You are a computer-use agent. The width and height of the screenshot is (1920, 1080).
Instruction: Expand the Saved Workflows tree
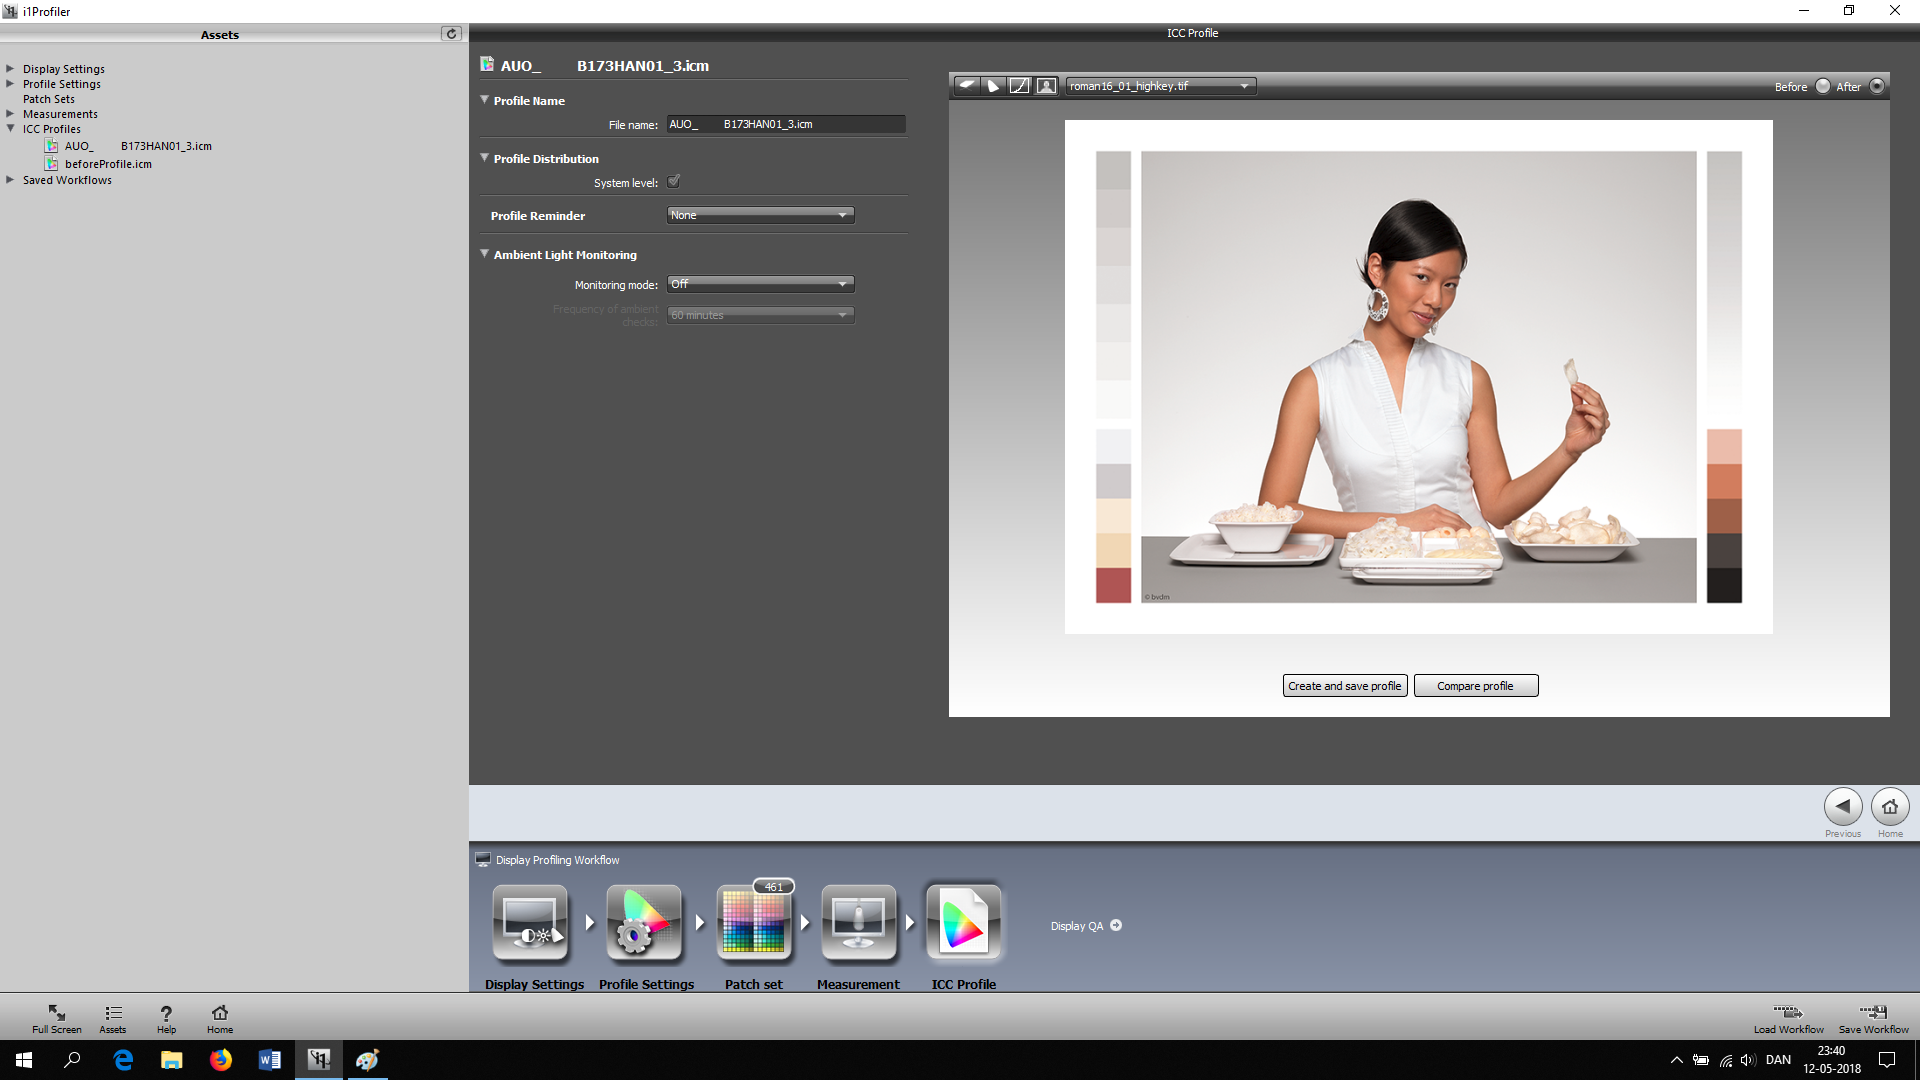tap(11, 180)
